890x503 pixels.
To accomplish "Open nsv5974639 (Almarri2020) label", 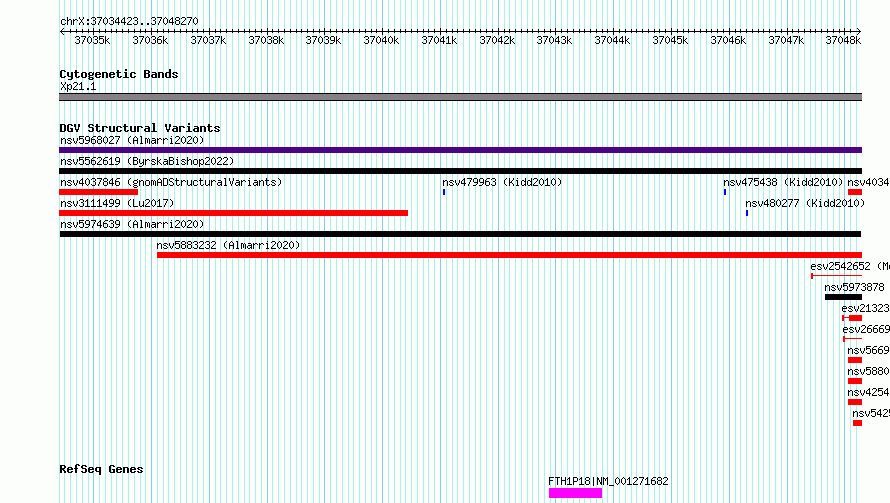I will (132, 224).
